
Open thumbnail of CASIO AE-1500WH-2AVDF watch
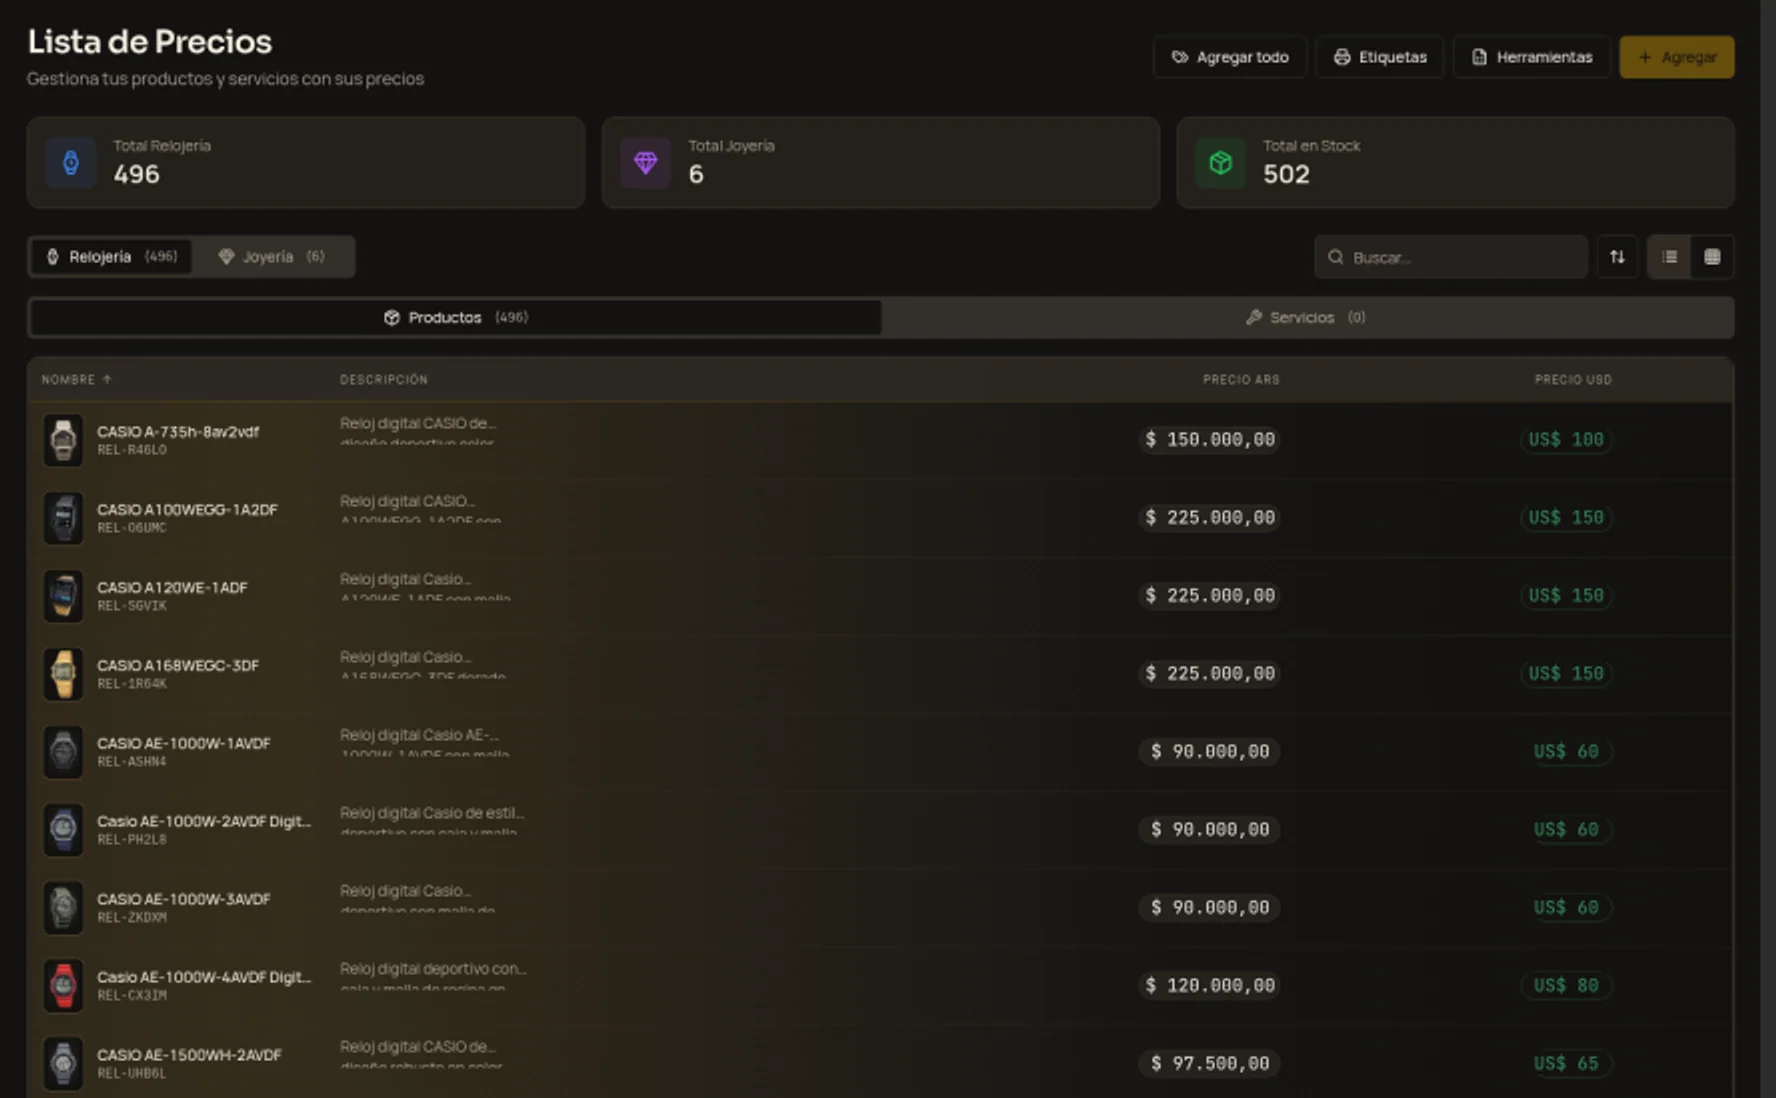pos(63,1064)
